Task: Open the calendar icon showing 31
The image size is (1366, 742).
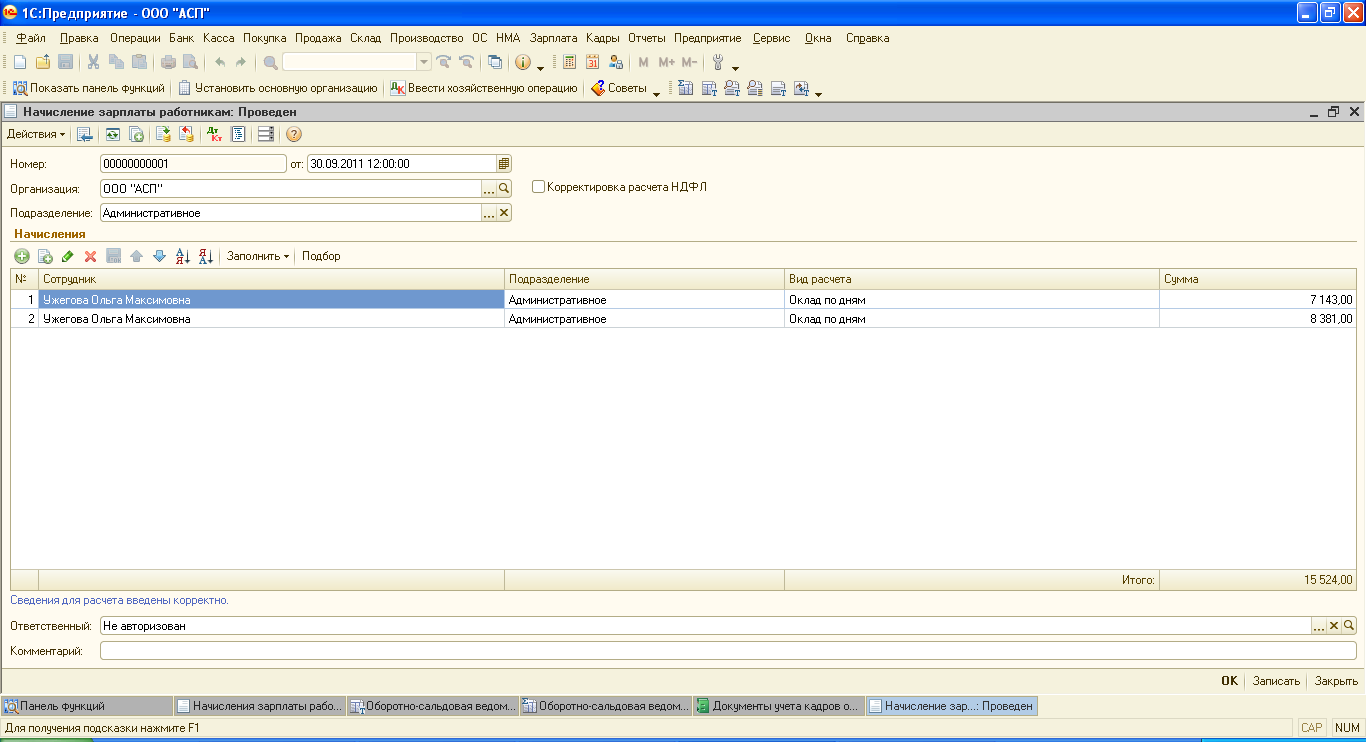Action: point(592,62)
